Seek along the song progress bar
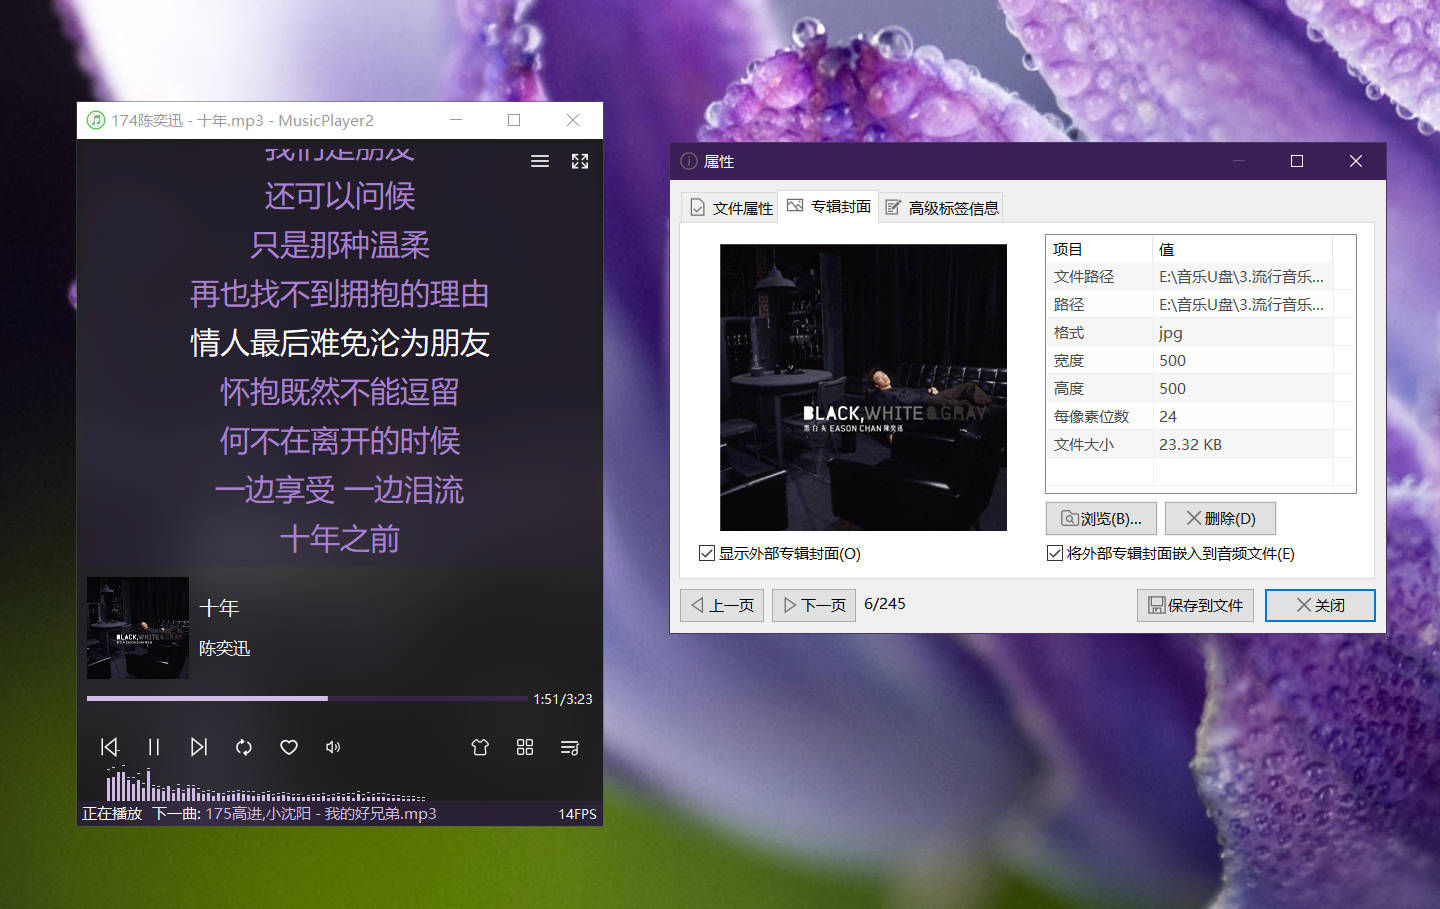 click(x=307, y=698)
